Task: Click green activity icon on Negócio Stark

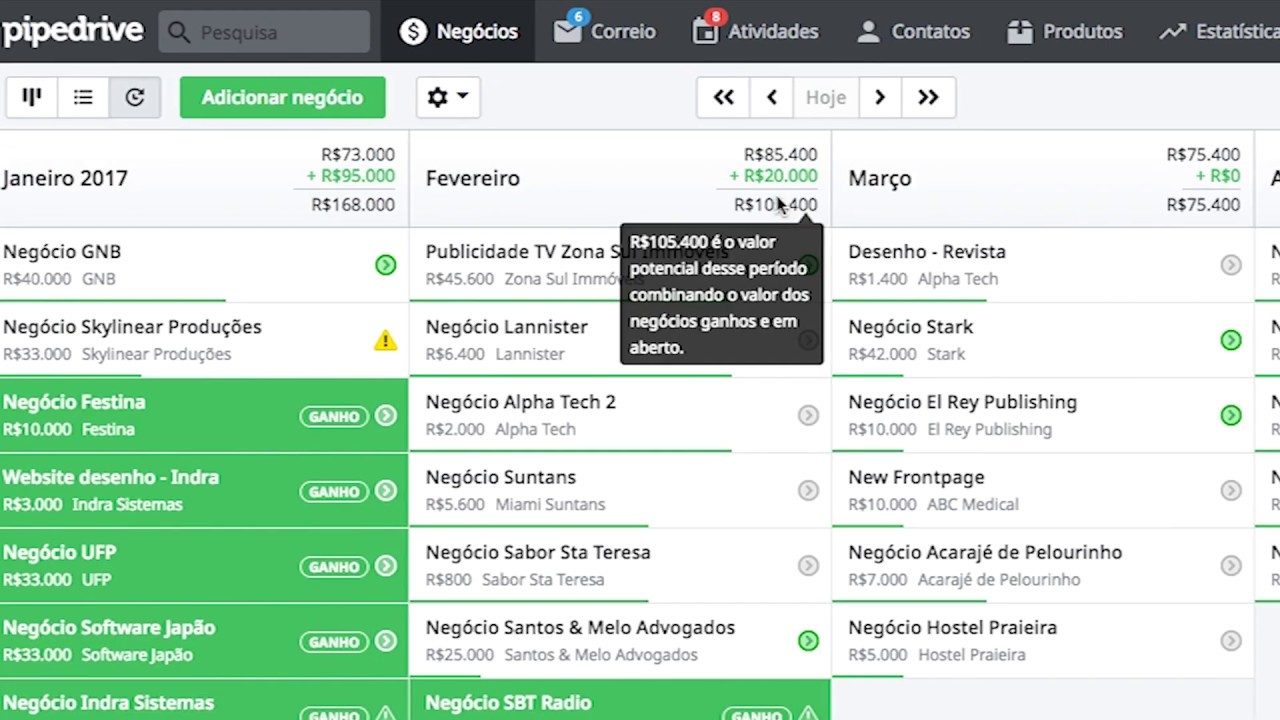Action: point(1231,340)
